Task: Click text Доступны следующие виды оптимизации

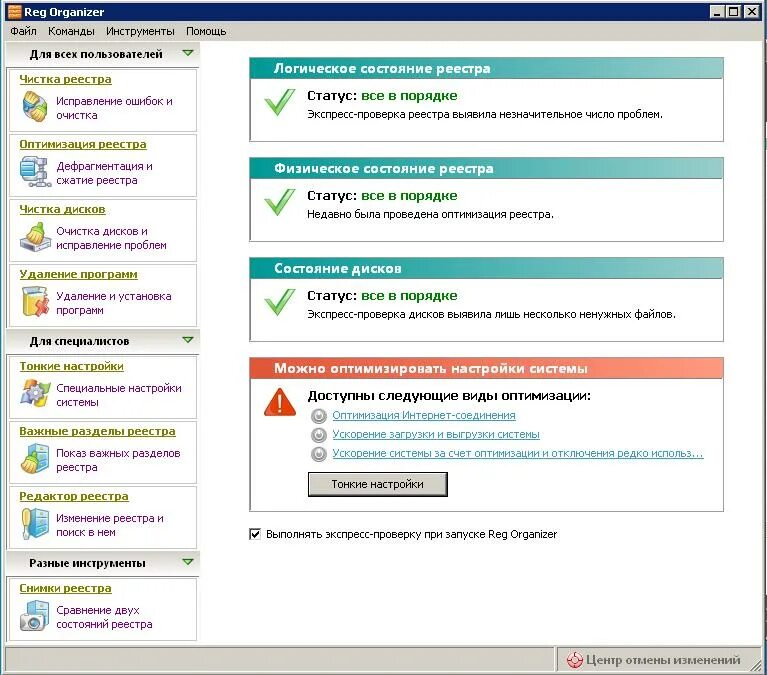Action: 449,396
